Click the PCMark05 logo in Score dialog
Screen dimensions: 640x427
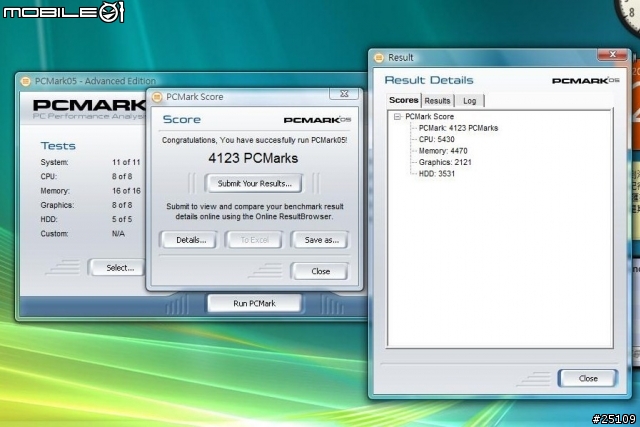point(317,120)
